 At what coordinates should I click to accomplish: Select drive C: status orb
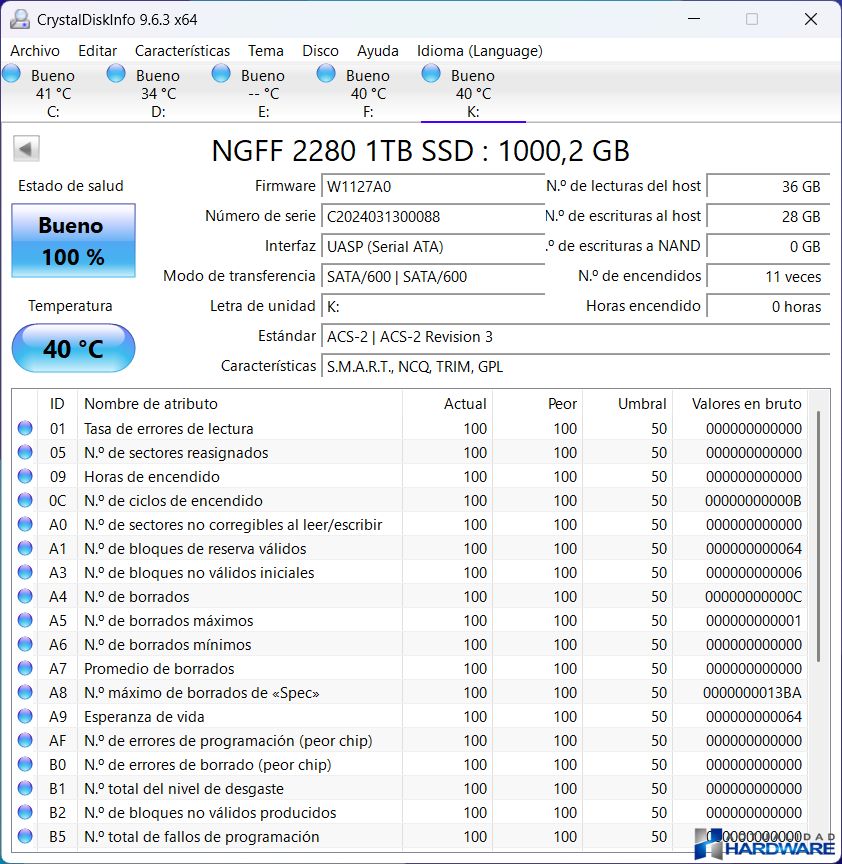tap(12, 74)
